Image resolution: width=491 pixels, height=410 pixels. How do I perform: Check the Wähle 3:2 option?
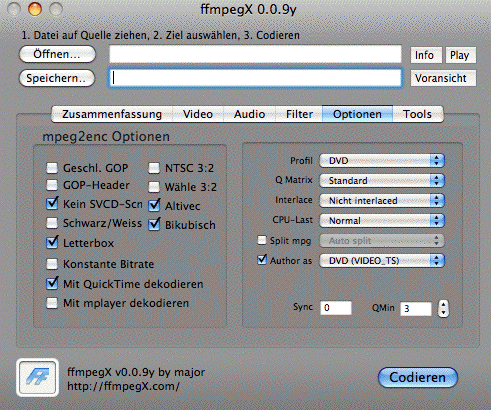pos(154,187)
